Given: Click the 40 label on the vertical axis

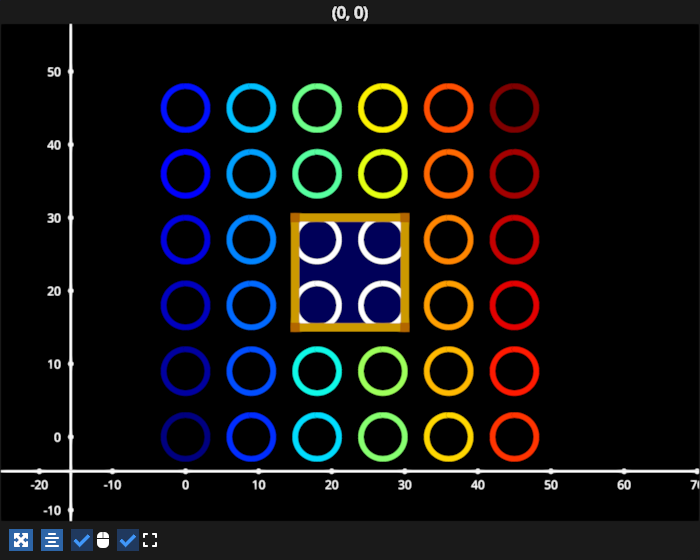Looking at the screenshot, I should (54, 145).
